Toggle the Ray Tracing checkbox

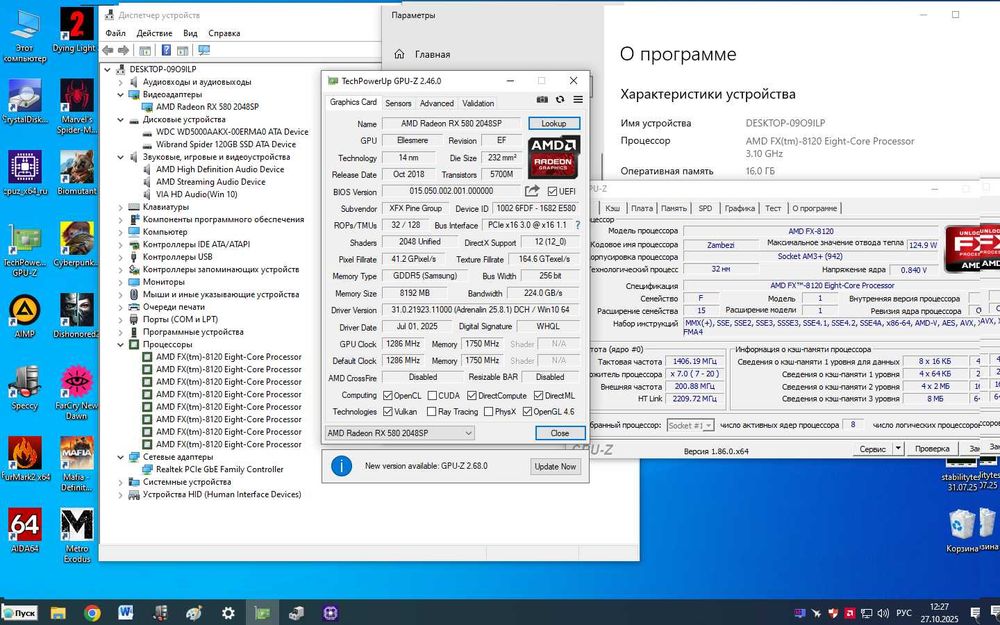tap(432, 412)
